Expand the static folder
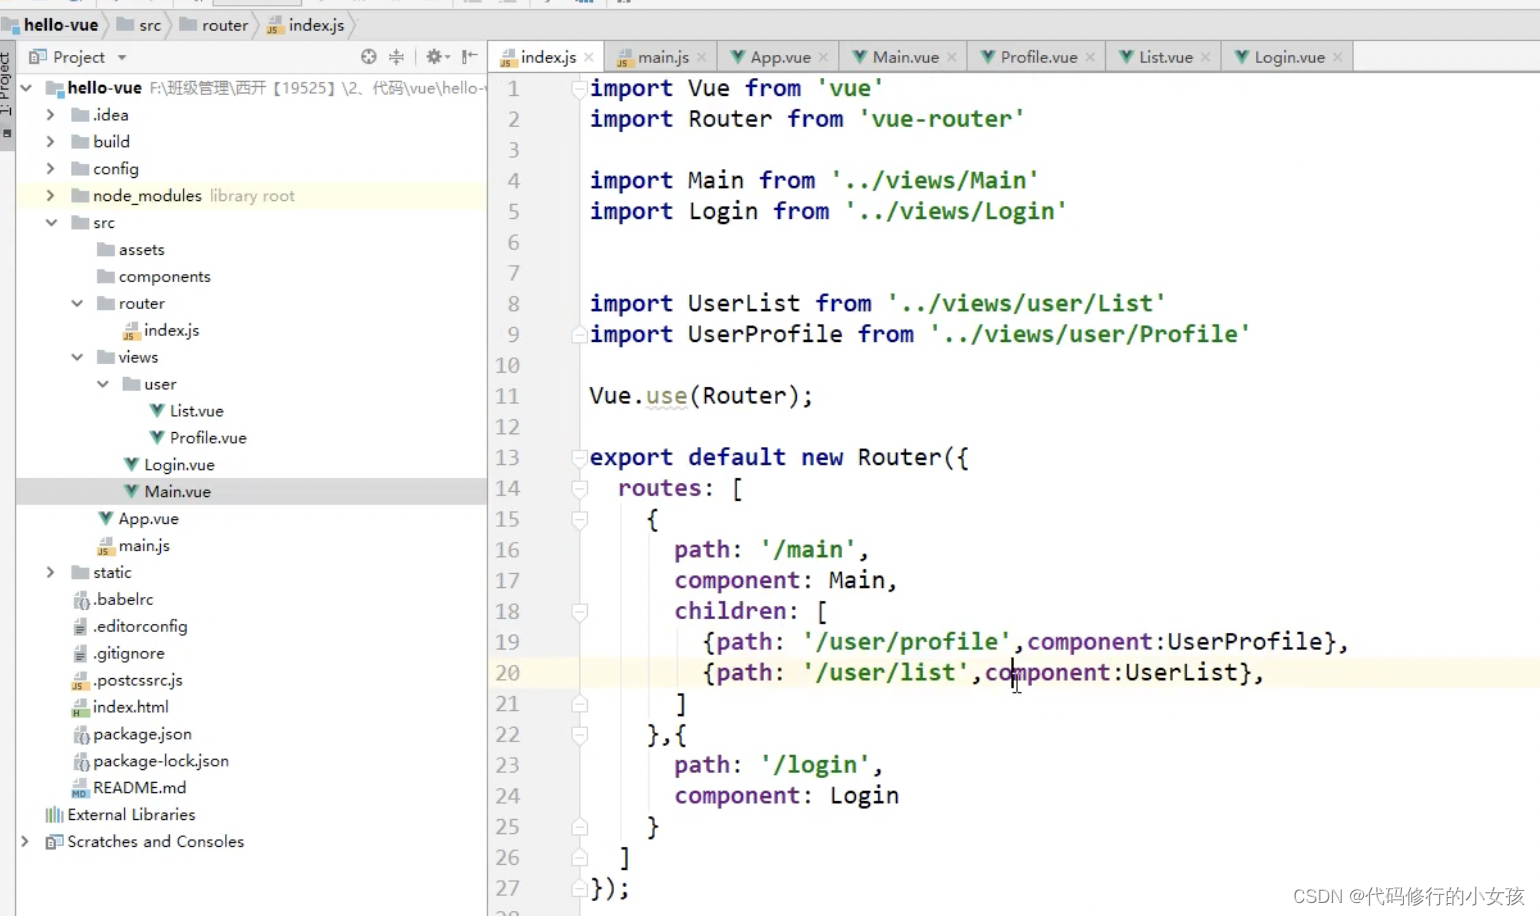Screen dimensions: 1540x916 point(50,572)
